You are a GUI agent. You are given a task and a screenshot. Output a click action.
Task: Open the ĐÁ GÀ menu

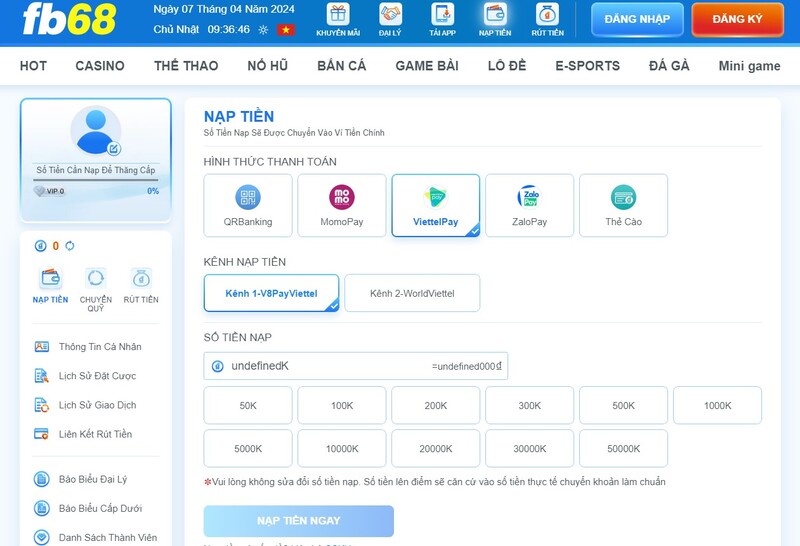669,66
